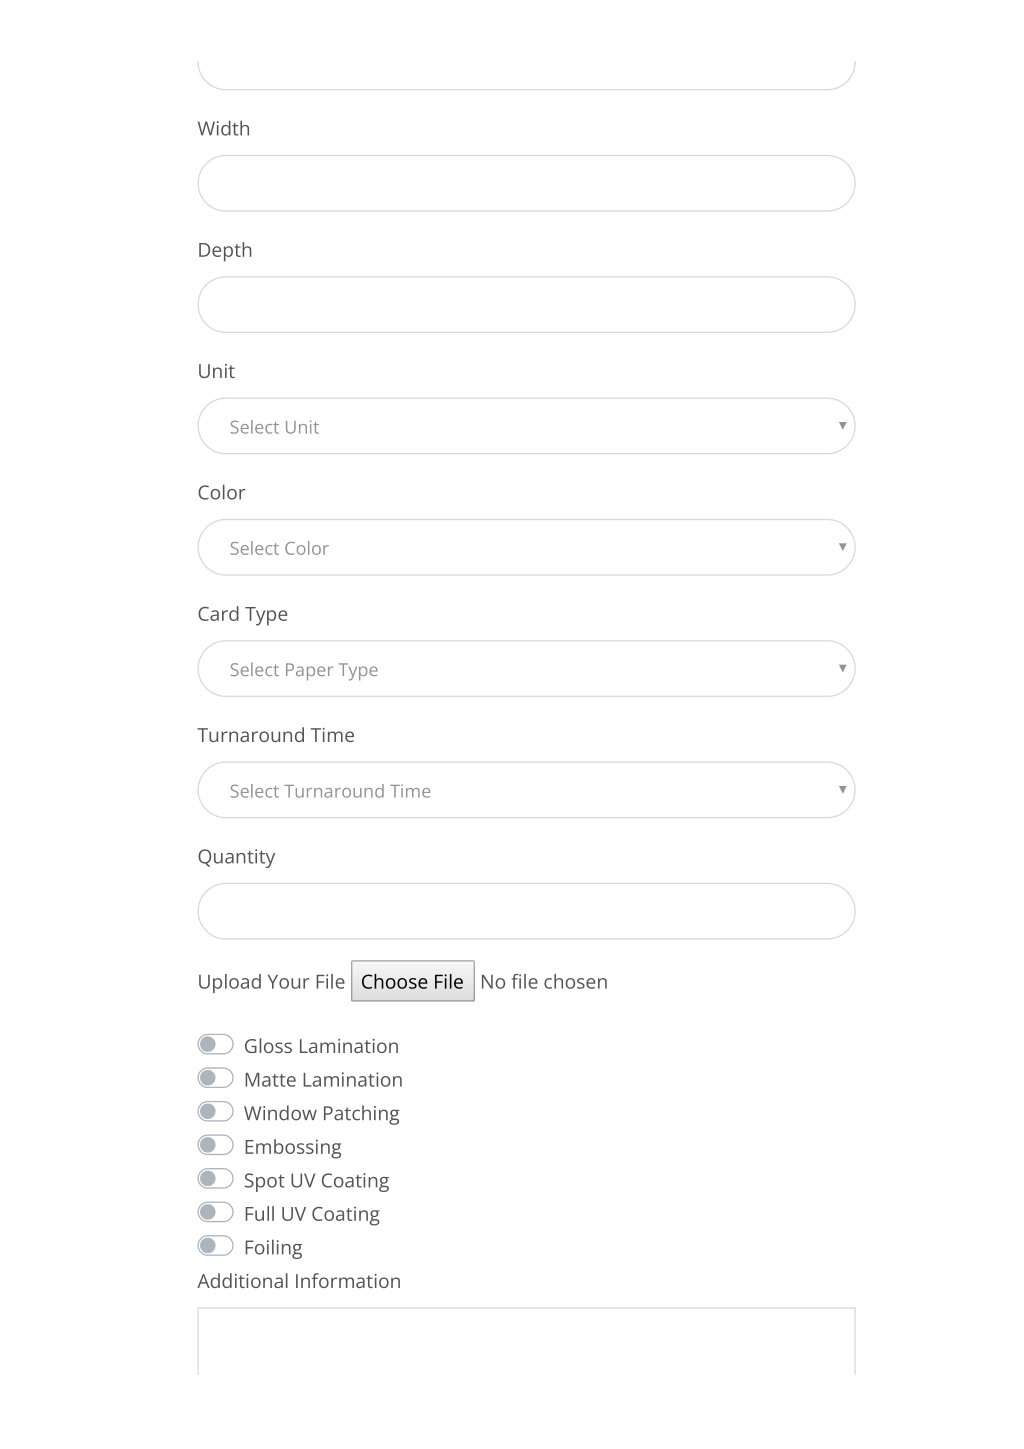This screenshot has width=1024, height=1449.
Task: Toggle the Gloss Lamination switch
Action: tap(215, 1045)
